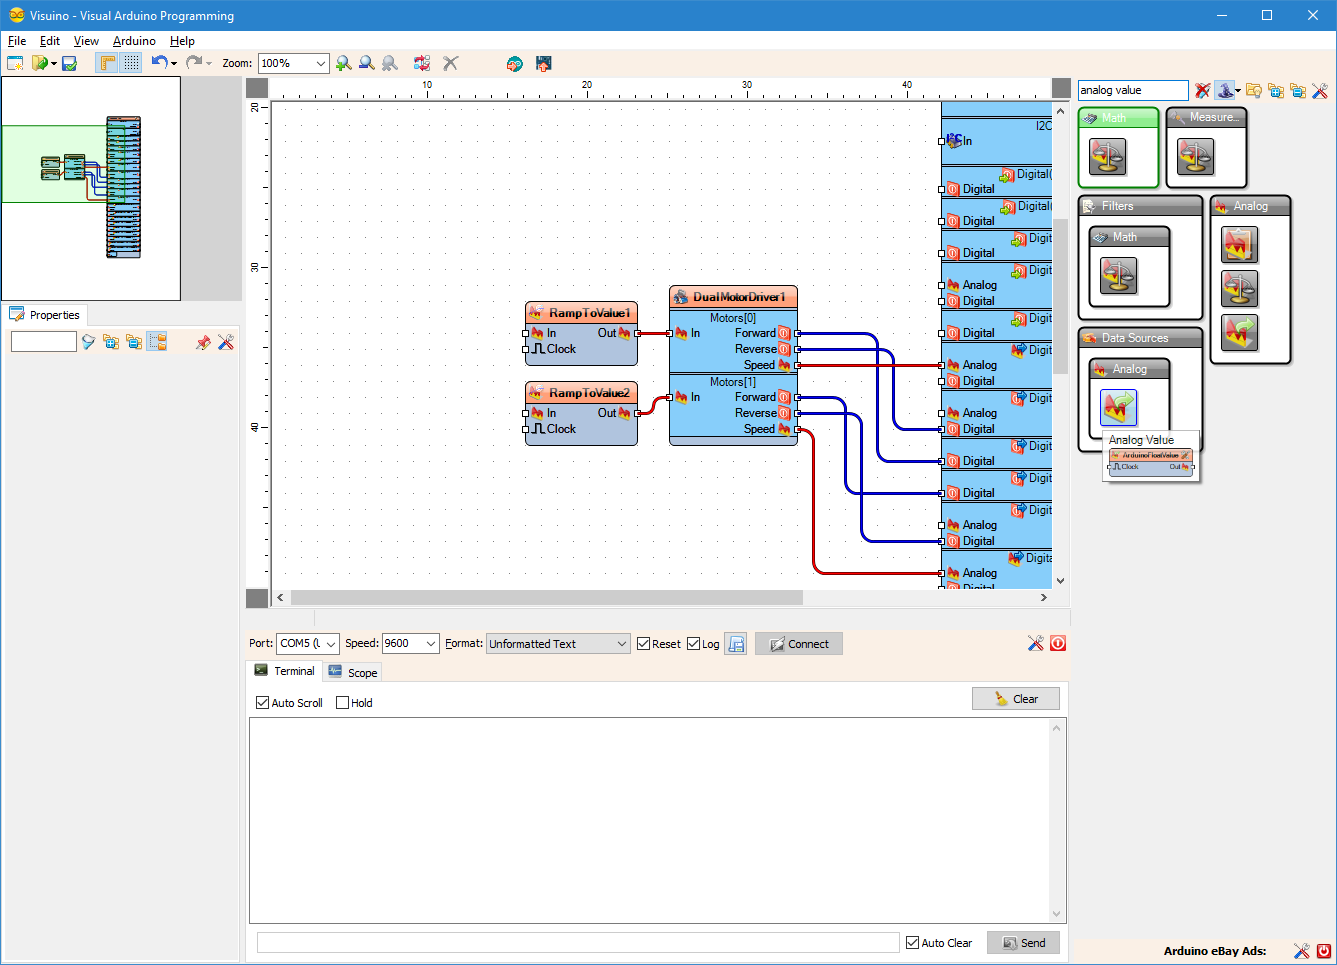Zoom in on the design area
Screen dimensions: 1337x965
[x=344, y=62]
